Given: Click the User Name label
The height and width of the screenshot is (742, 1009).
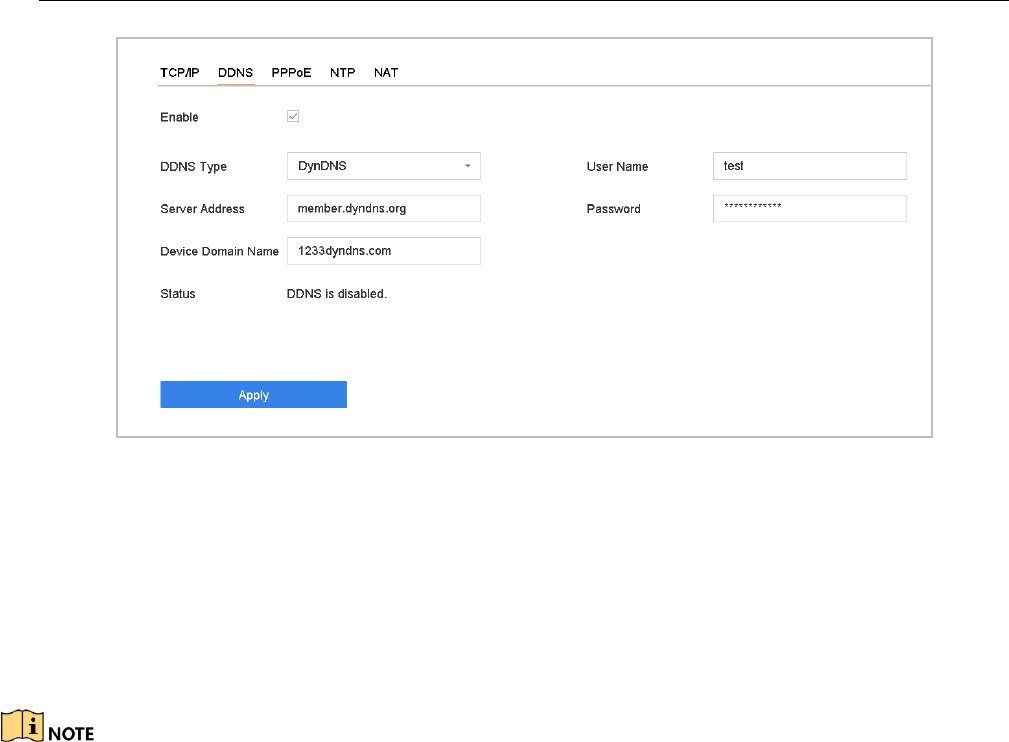Looking at the screenshot, I should [x=617, y=167].
